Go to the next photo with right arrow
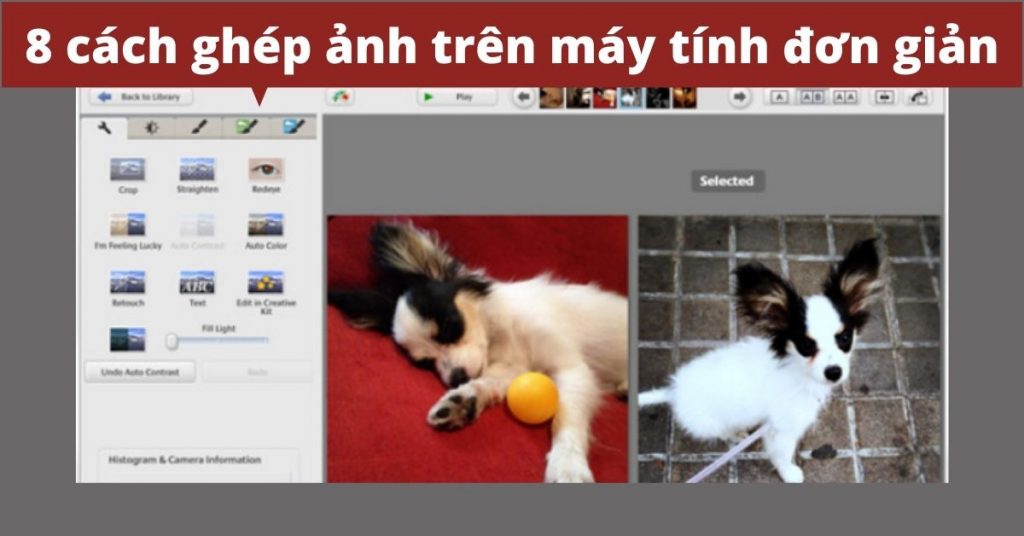 [739, 97]
